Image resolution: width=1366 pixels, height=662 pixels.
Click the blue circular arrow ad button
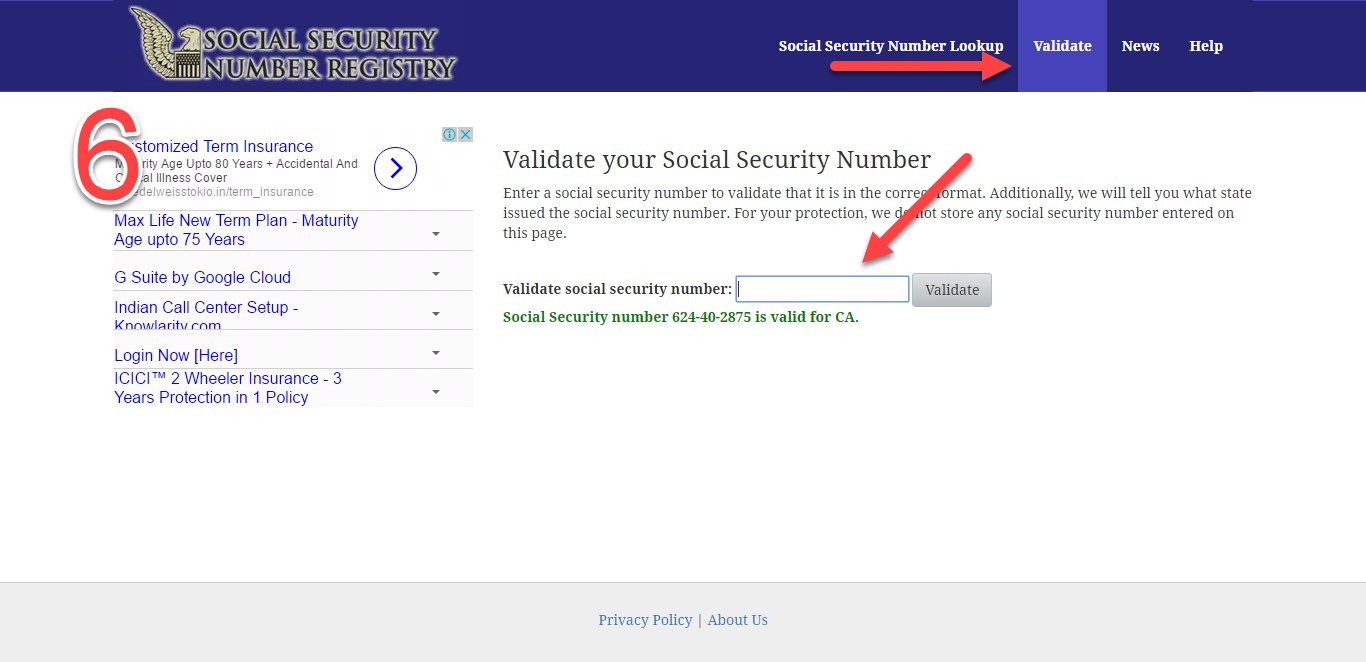[x=395, y=169]
